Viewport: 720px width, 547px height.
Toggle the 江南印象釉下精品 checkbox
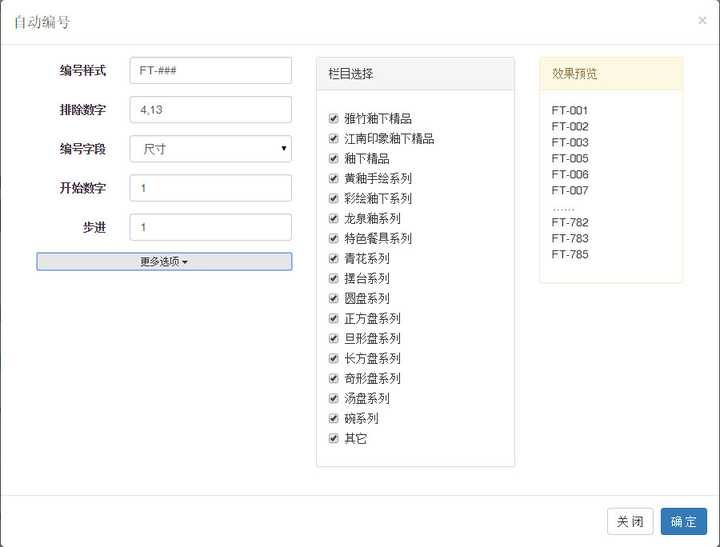tap(334, 138)
